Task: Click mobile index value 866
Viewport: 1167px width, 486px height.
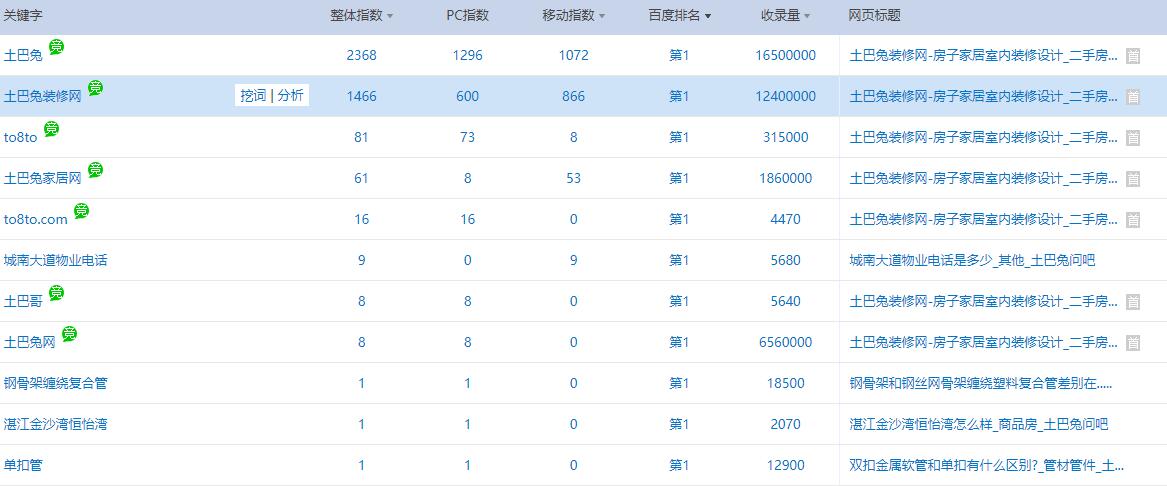Action: [574, 97]
